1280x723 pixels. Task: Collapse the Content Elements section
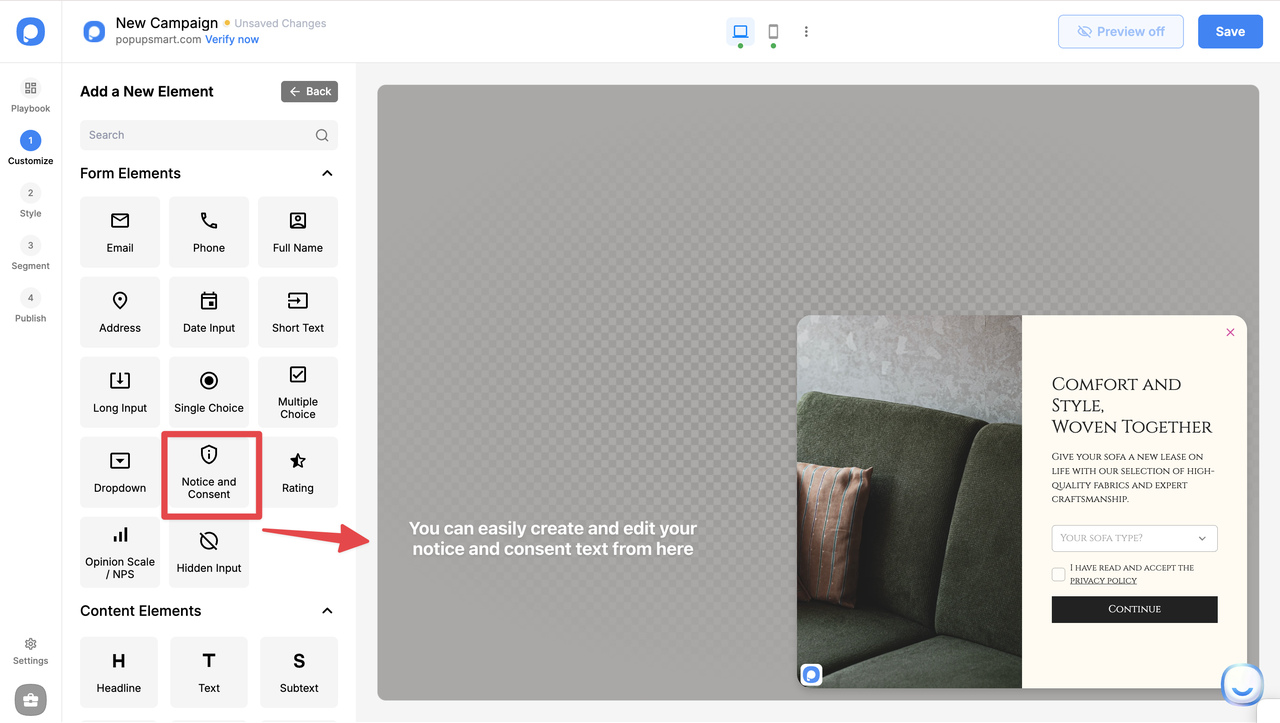pyautogui.click(x=326, y=610)
